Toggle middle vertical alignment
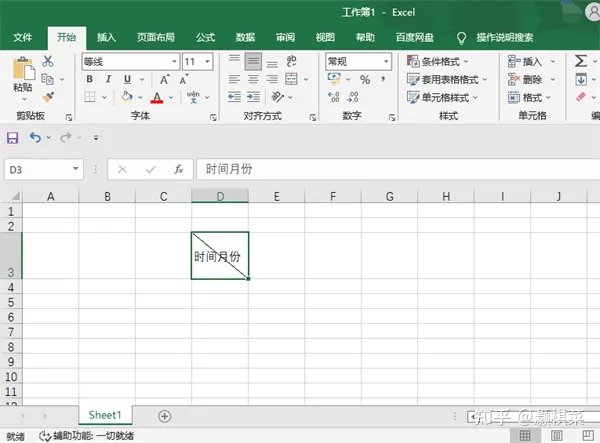 tap(253, 61)
